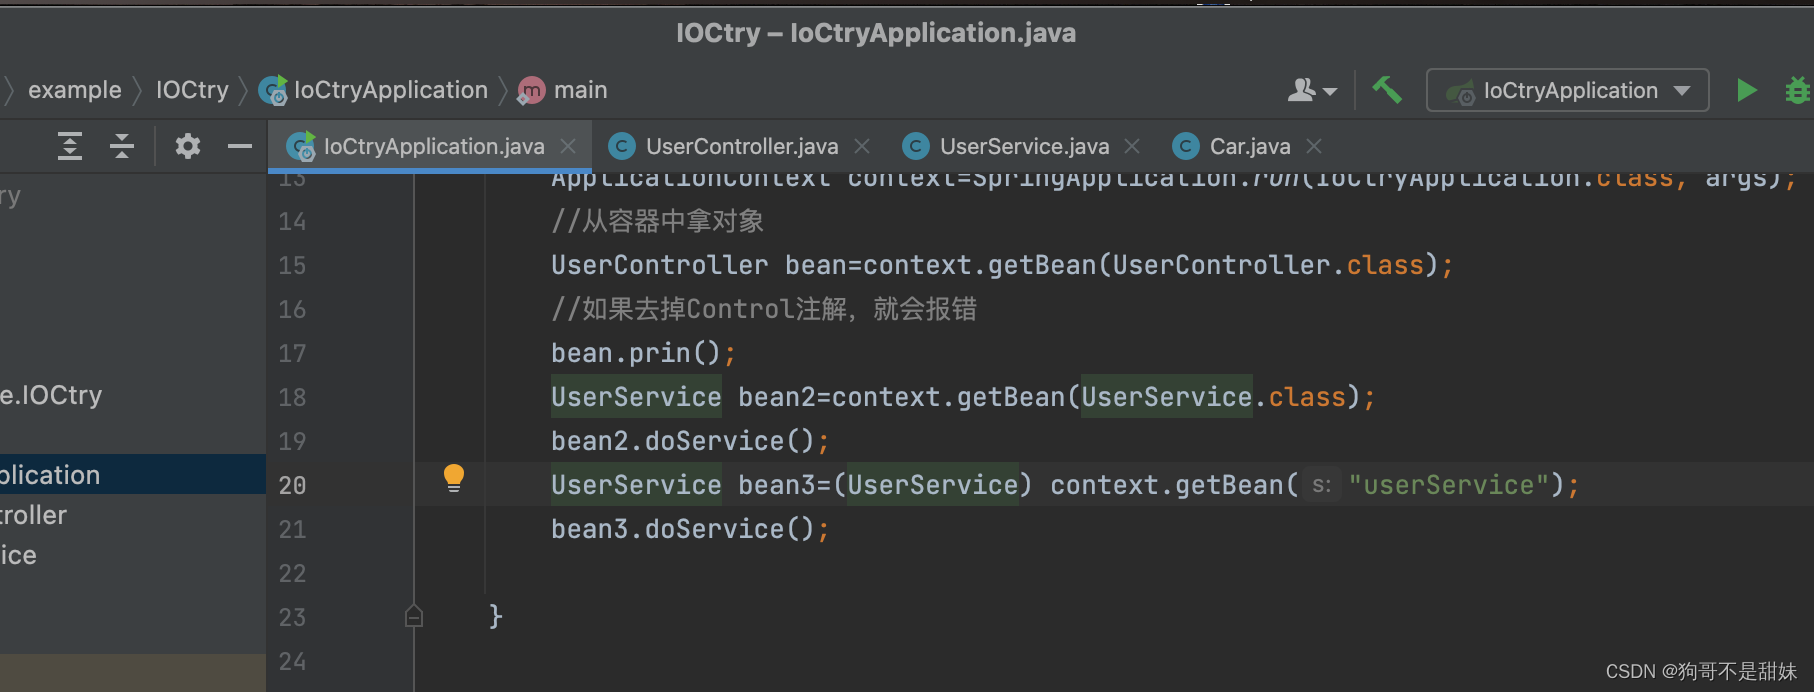Click the class icon on the Car.java tab
Viewport: 1814px width, 692px height.
click(x=1185, y=146)
